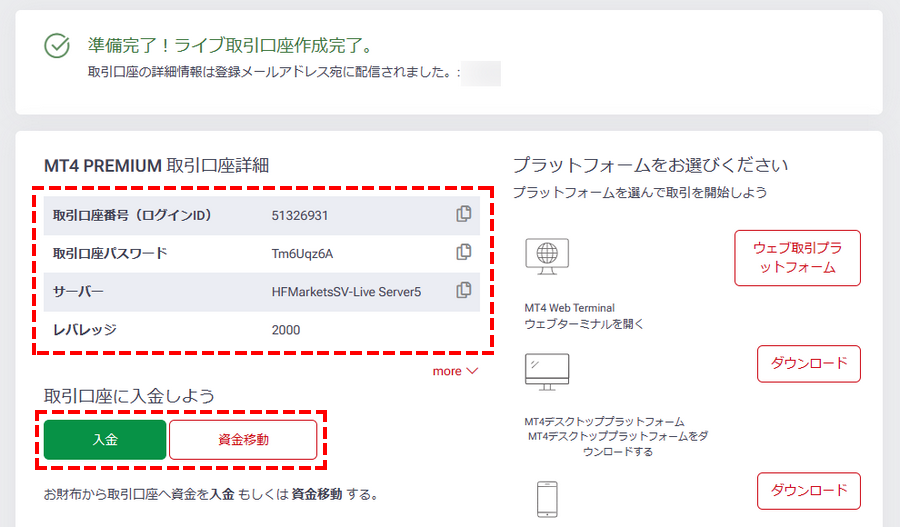Viewport: 900px width, 527px height.
Task: Click the 取引口座番号（ログインID） label
Action: [133, 215]
